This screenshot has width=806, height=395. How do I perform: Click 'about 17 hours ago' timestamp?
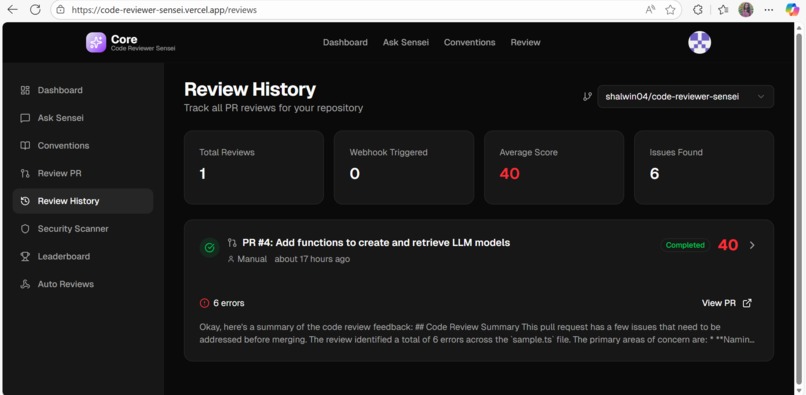click(312, 259)
